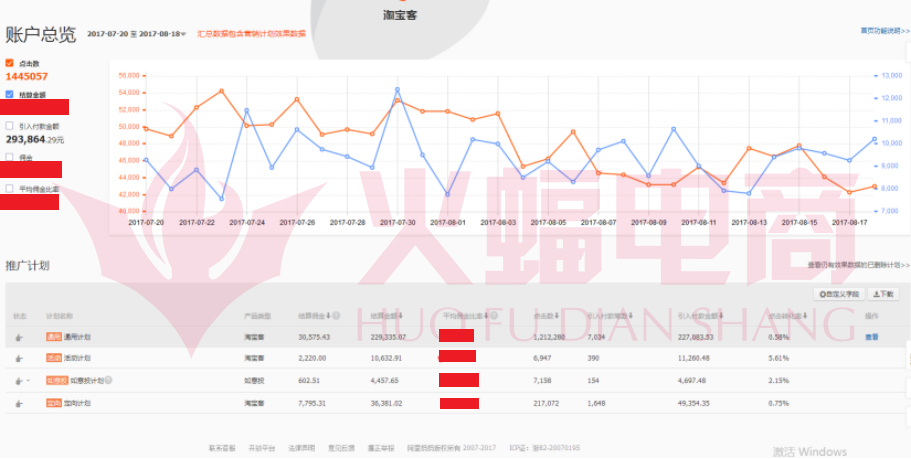Click 产品类型 column header
911x459 pixels.
257,316
